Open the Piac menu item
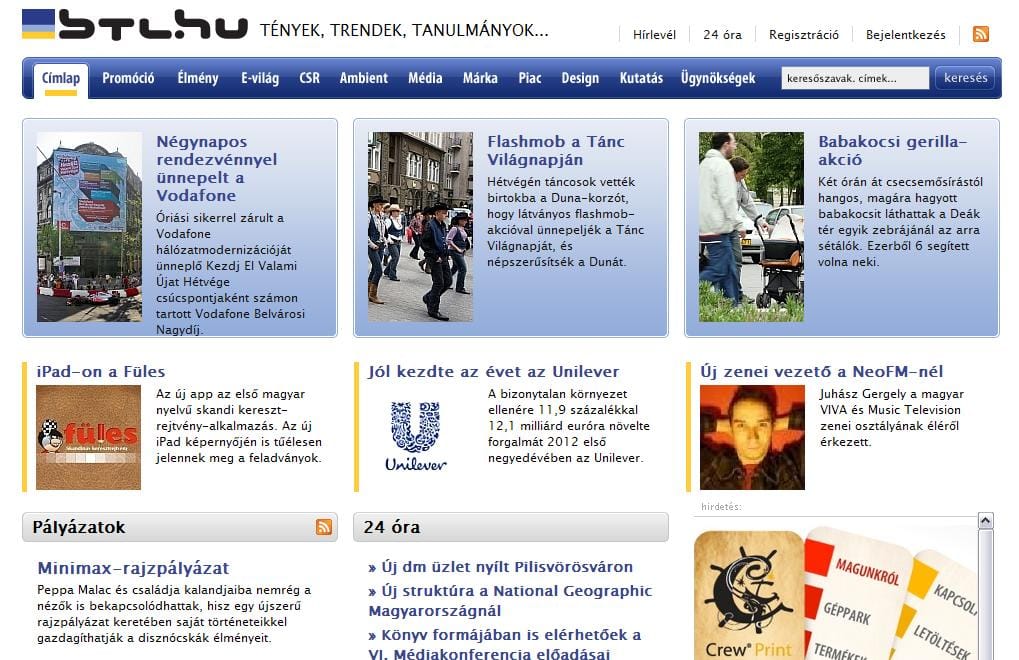The width and height of the screenshot is (1019, 660). (x=530, y=78)
